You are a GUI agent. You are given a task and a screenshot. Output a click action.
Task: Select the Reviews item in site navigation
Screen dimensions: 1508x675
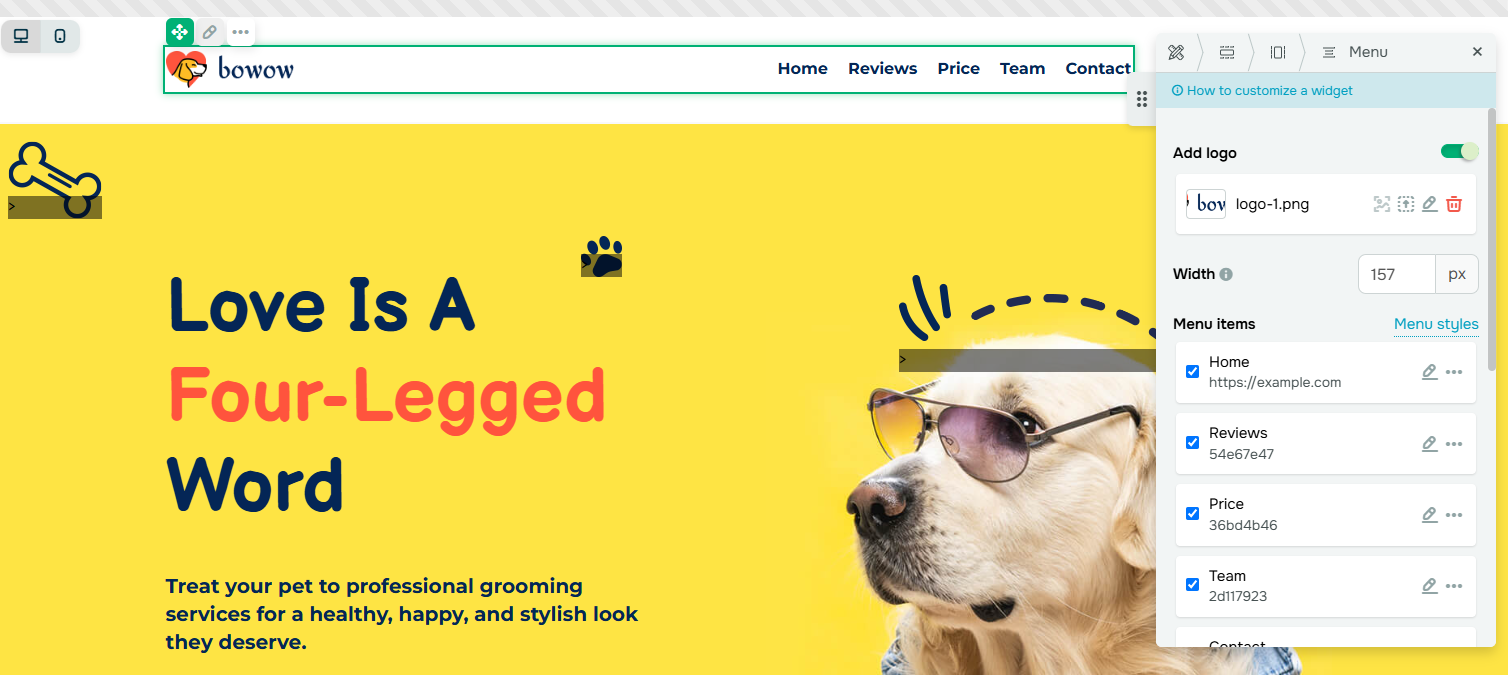point(882,69)
